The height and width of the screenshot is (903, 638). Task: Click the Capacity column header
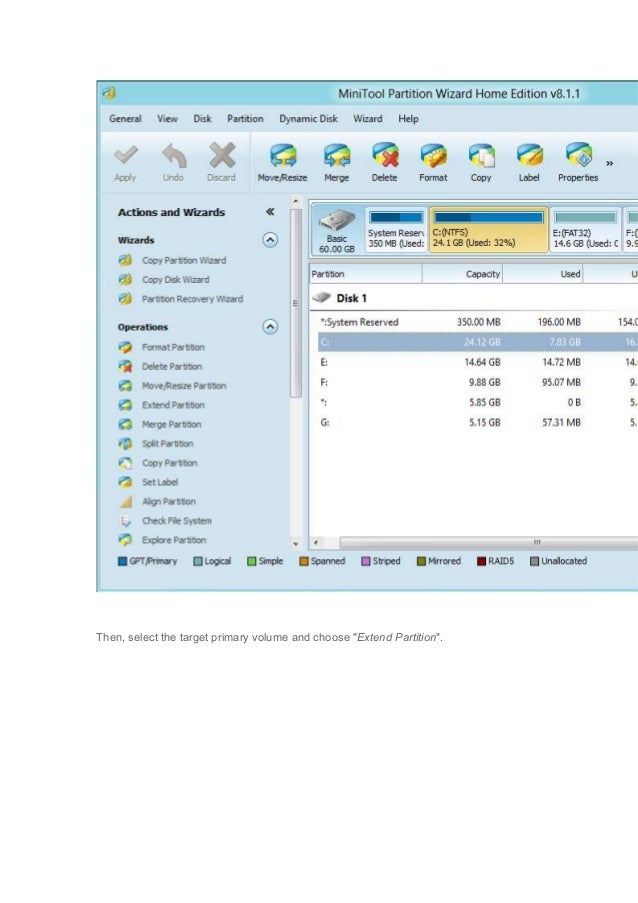(462, 274)
